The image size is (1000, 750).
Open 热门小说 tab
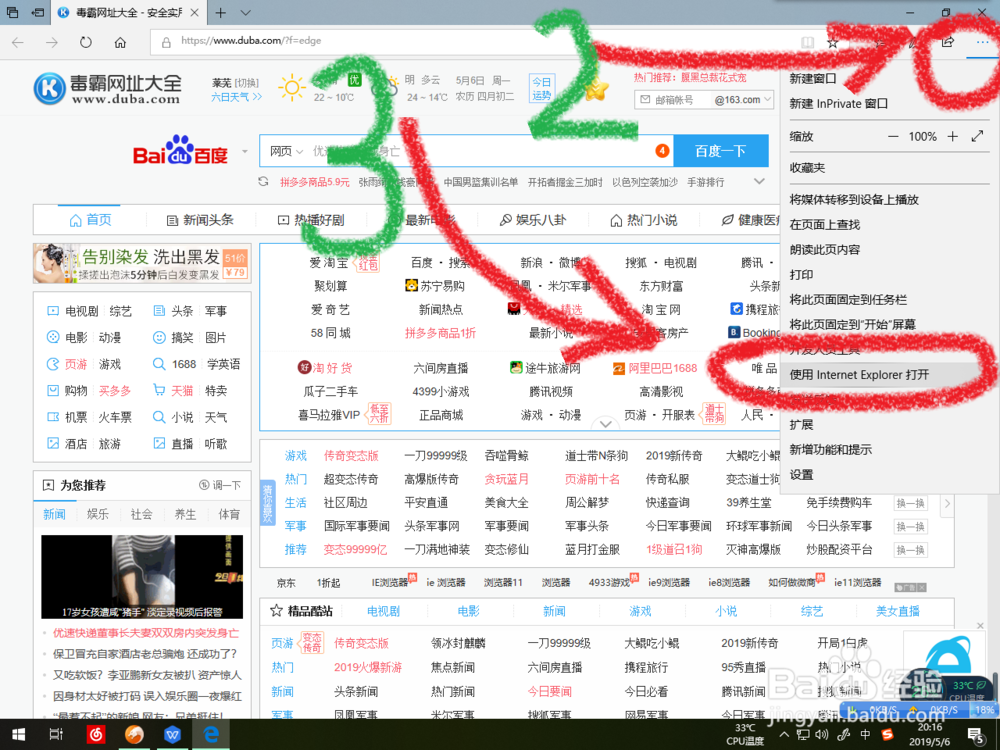(x=643, y=220)
